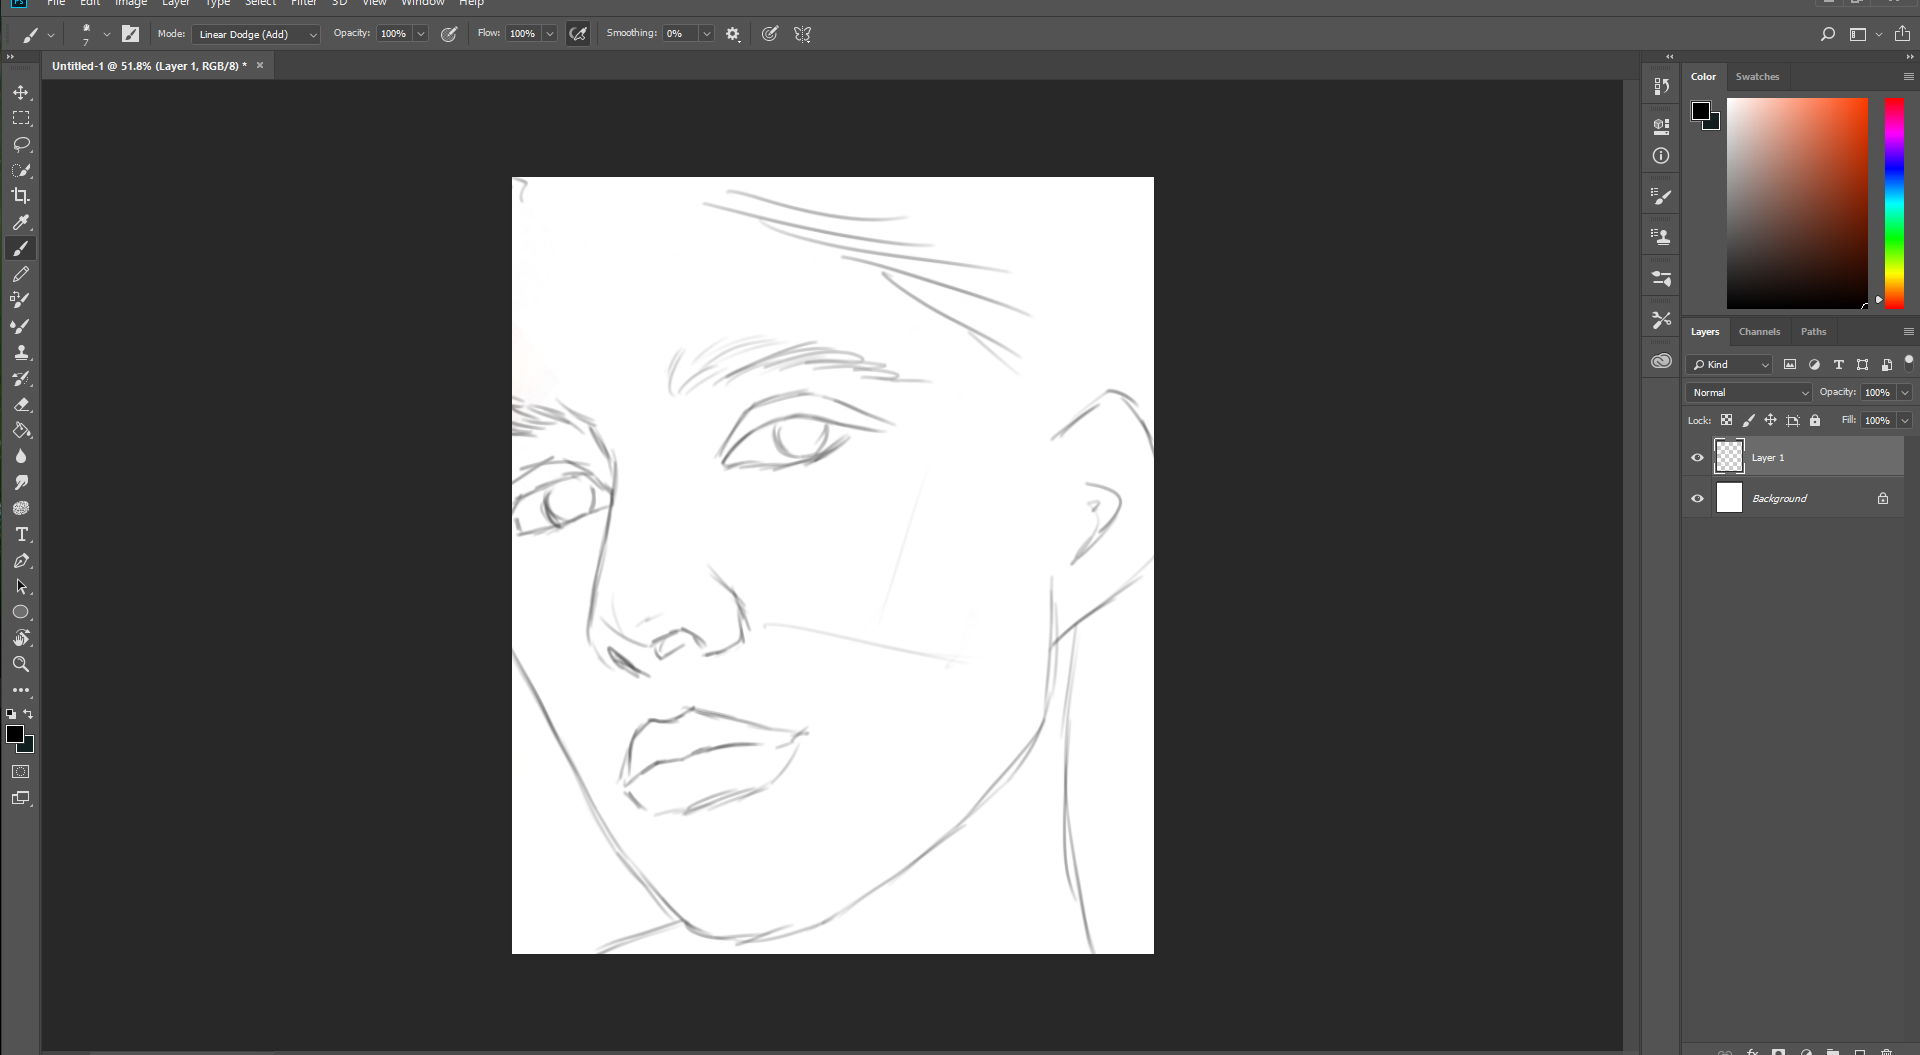Select the Quick Selection tool

[21, 170]
